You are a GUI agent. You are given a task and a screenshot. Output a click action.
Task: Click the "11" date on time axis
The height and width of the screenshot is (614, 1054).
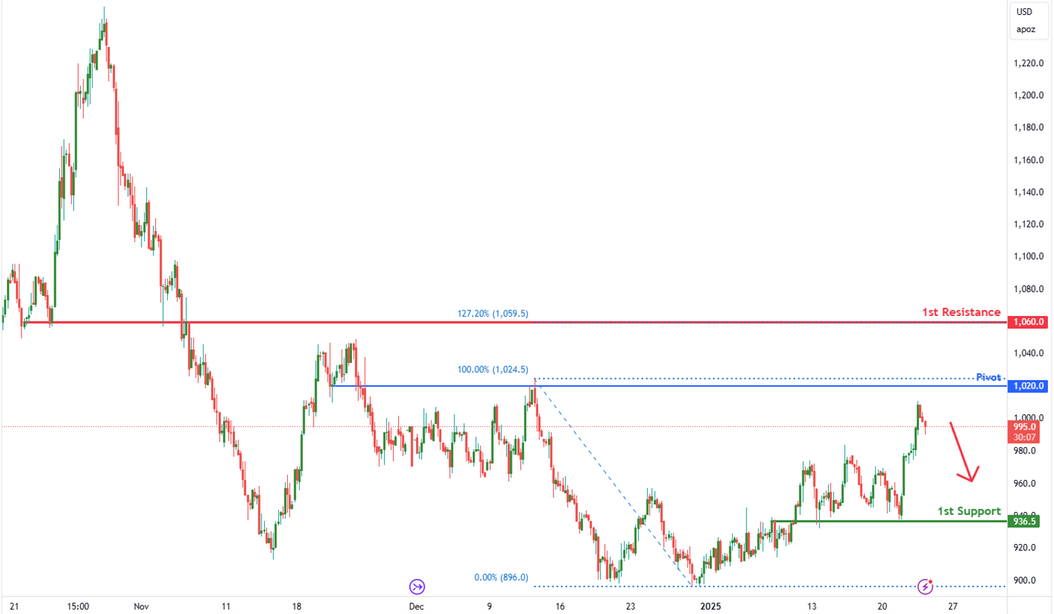click(x=226, y=606)
